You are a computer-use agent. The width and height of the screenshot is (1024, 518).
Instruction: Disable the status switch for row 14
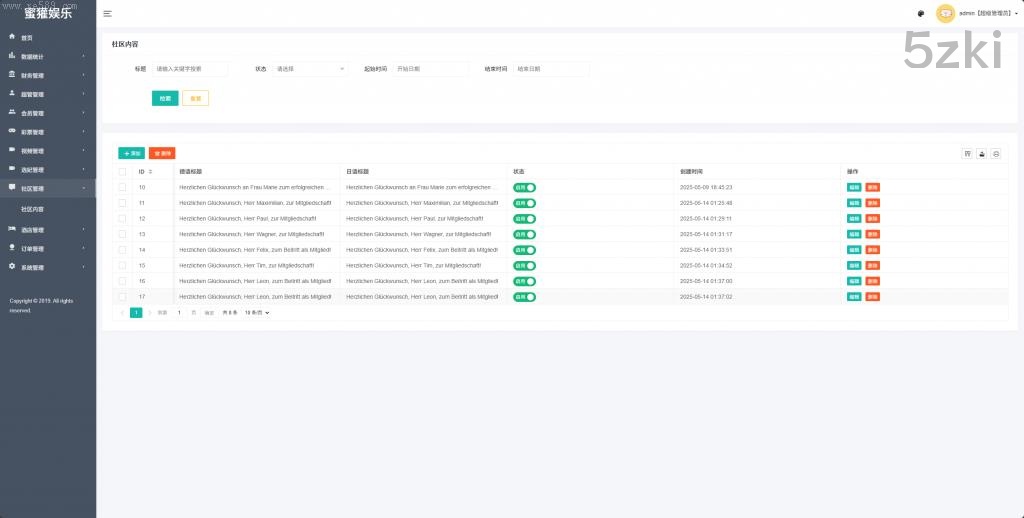point(525,250)
